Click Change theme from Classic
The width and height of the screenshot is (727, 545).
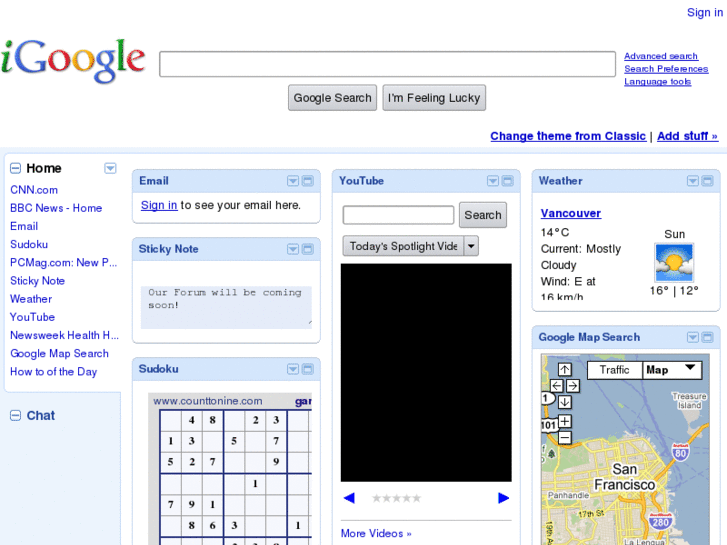tap(568, 136)
